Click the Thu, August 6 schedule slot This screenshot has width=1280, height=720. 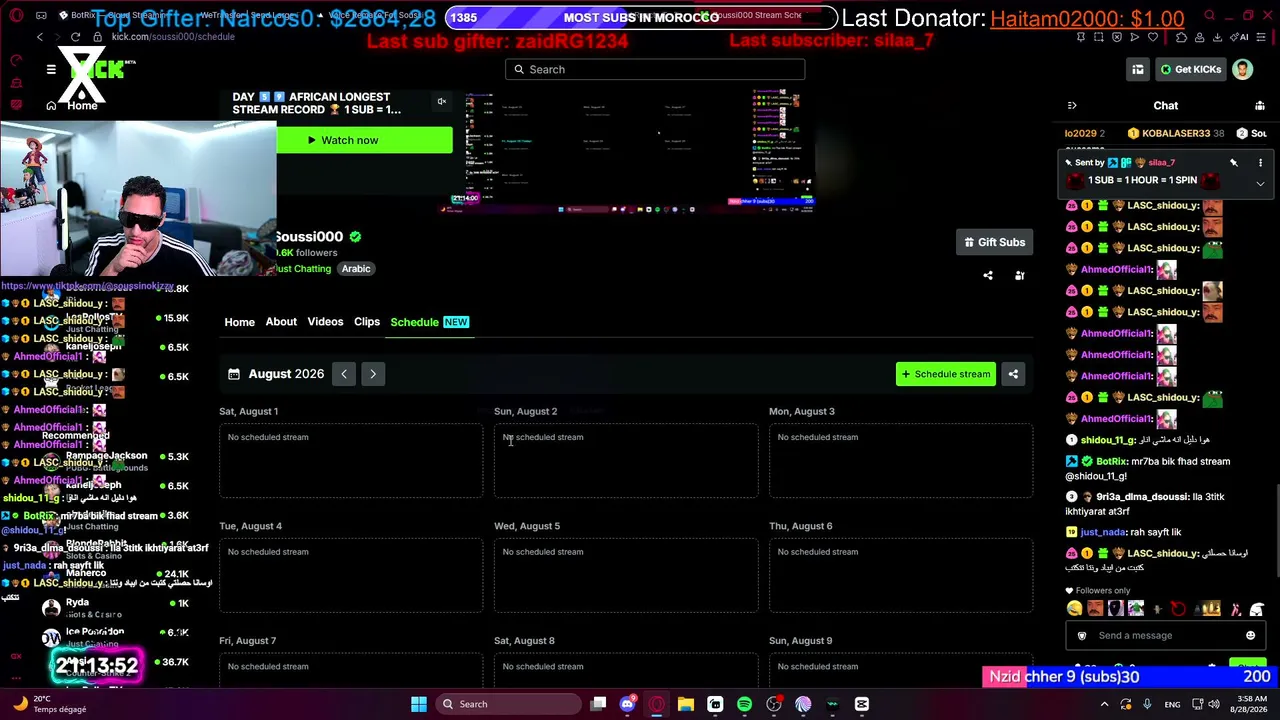901,576
